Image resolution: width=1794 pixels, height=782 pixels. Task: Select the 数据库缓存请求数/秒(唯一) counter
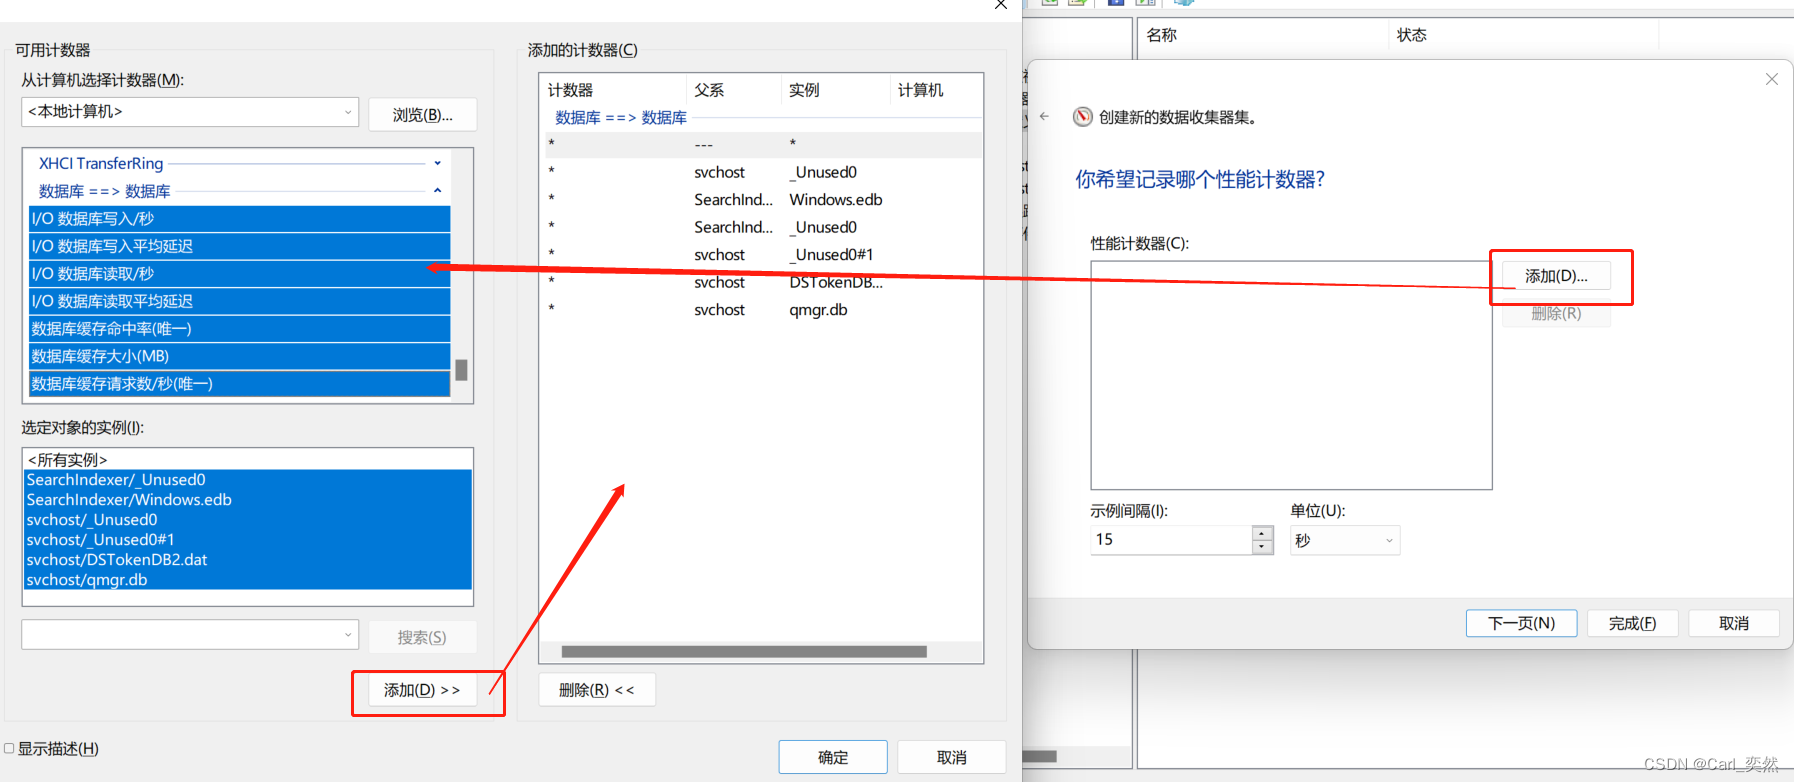(240, 384)
